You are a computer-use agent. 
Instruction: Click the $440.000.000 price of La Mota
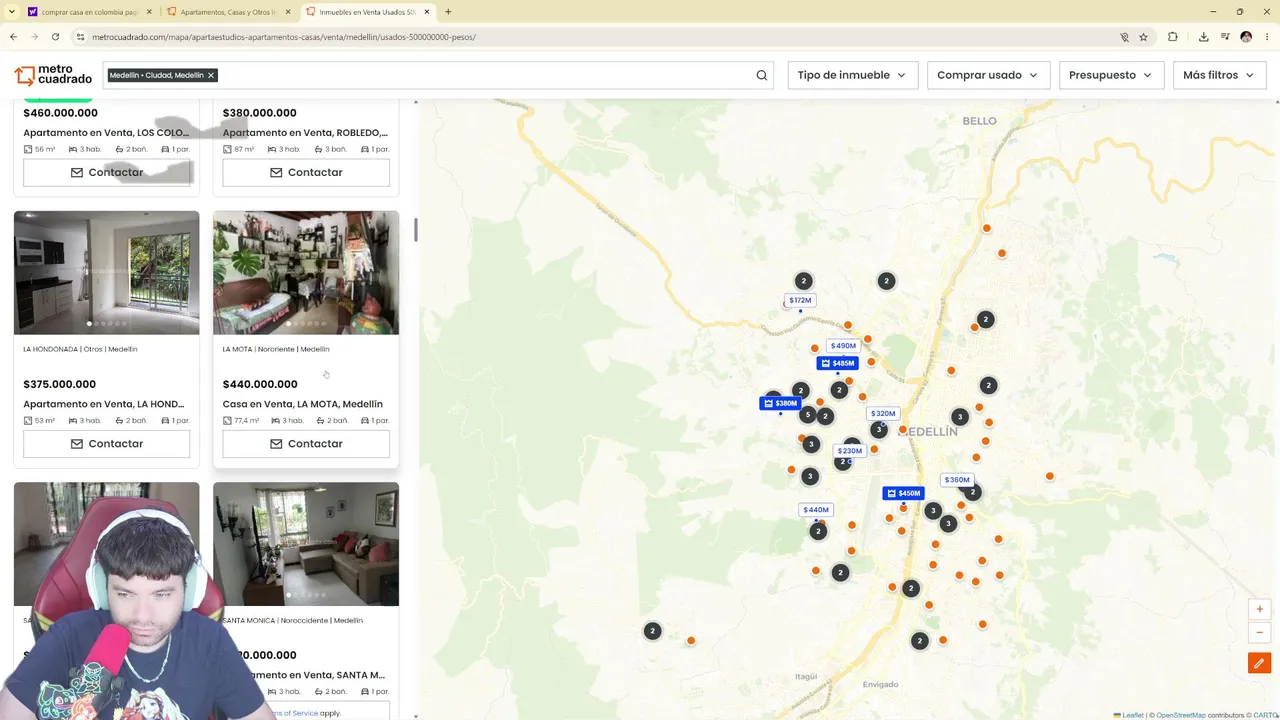click(x=260, y=384)
